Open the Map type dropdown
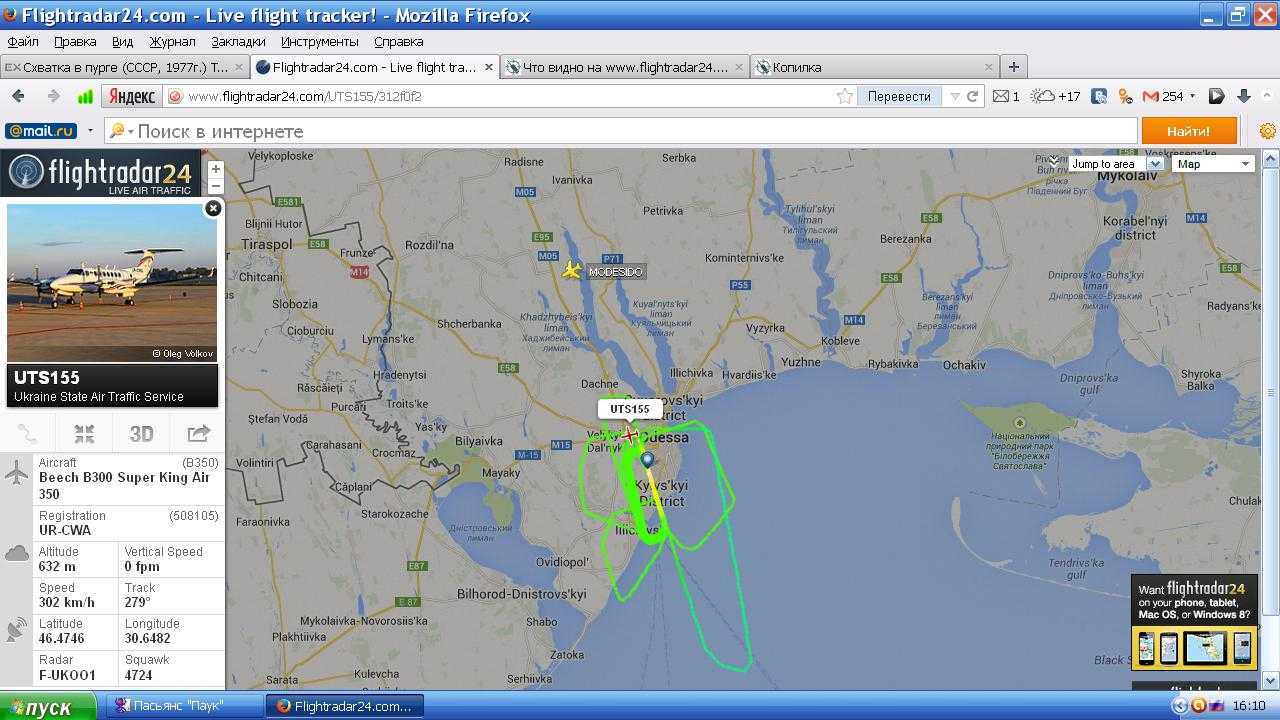Image resolution: width=1280 pixels, height=720 pixels. (1213, 164)
